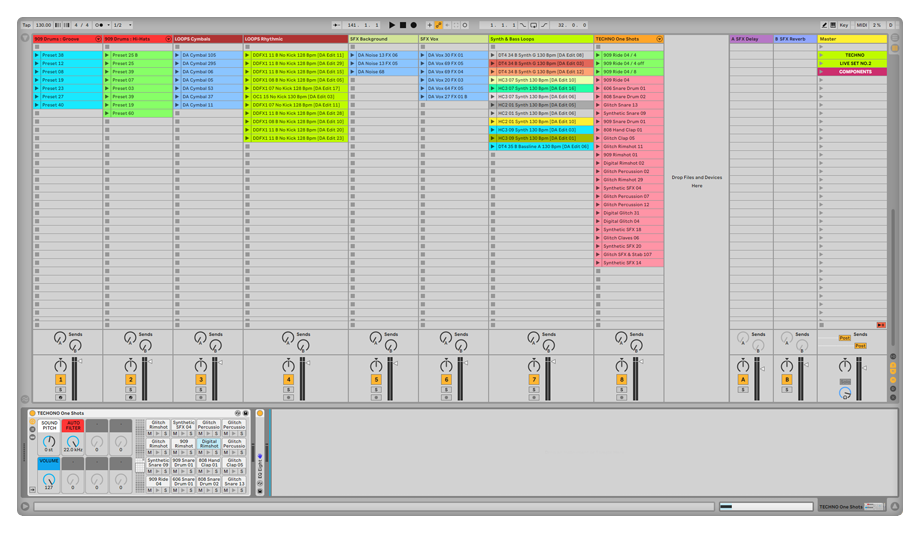Select the SFX Vox track header

pyautogui.click(x=454, y=39)
